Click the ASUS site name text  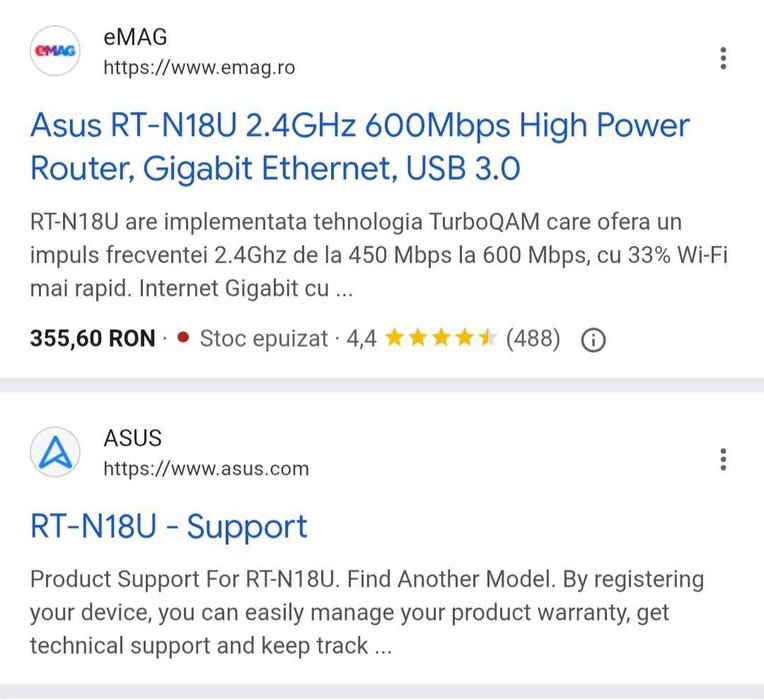click(132, 438)
